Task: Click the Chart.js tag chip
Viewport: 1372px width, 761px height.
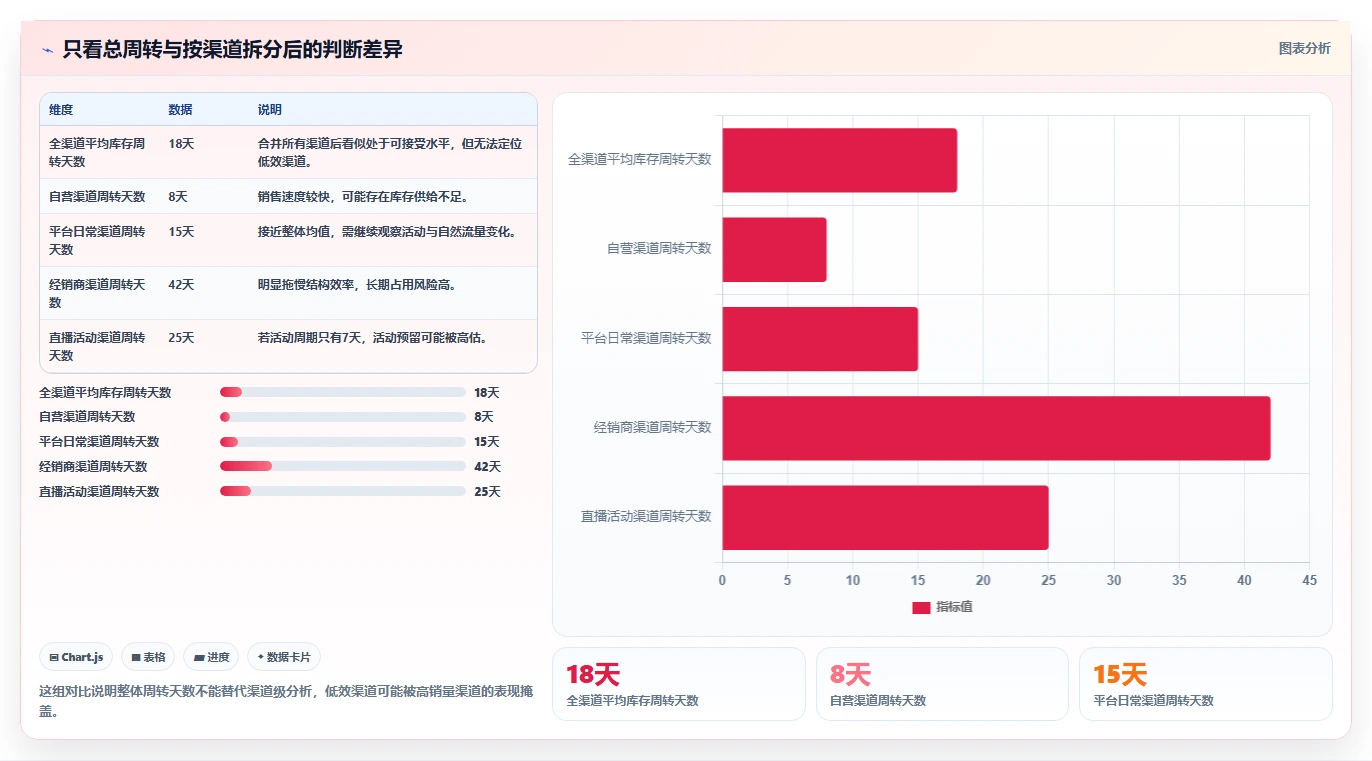Action: [76, 657]
